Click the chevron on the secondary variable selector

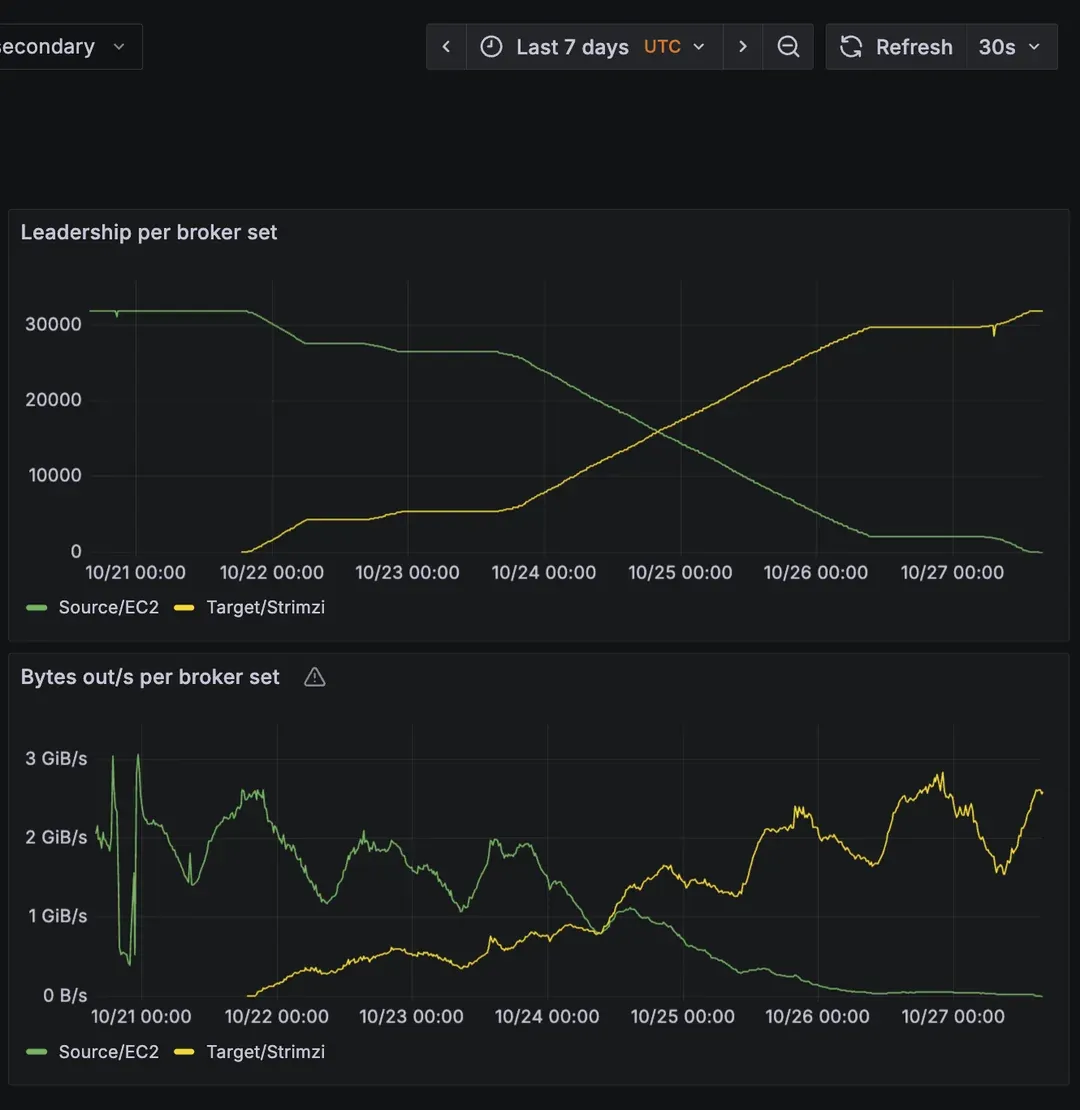[x=118, y=46]
